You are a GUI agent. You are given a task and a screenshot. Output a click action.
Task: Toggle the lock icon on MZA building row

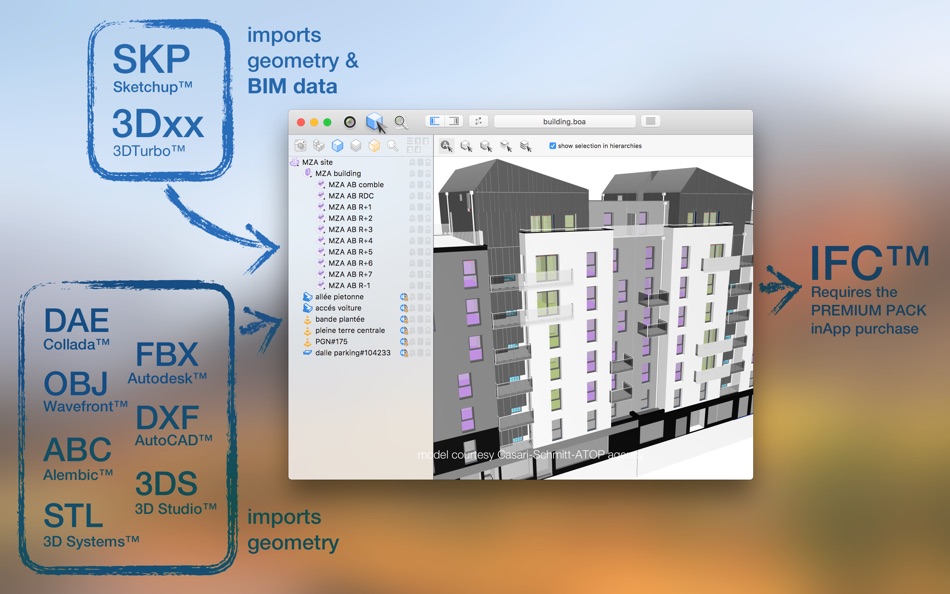[428, 173]
